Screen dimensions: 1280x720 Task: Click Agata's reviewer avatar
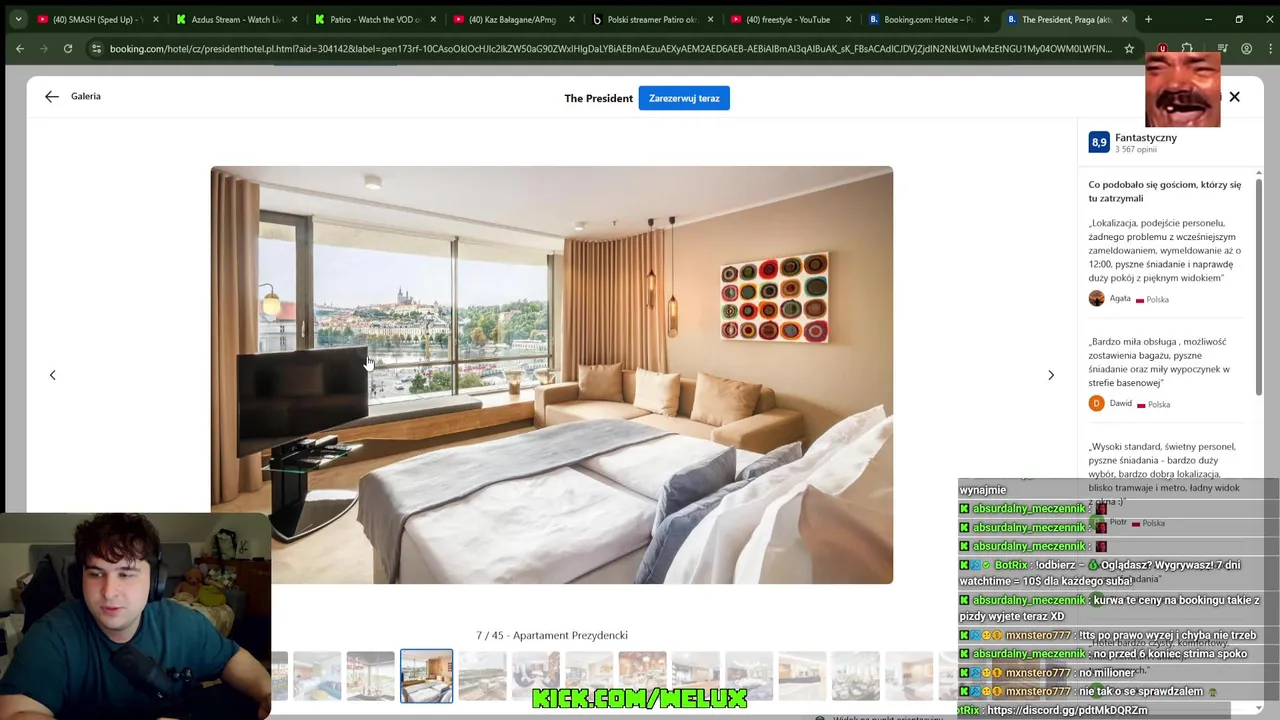[x=1097, y=298]
